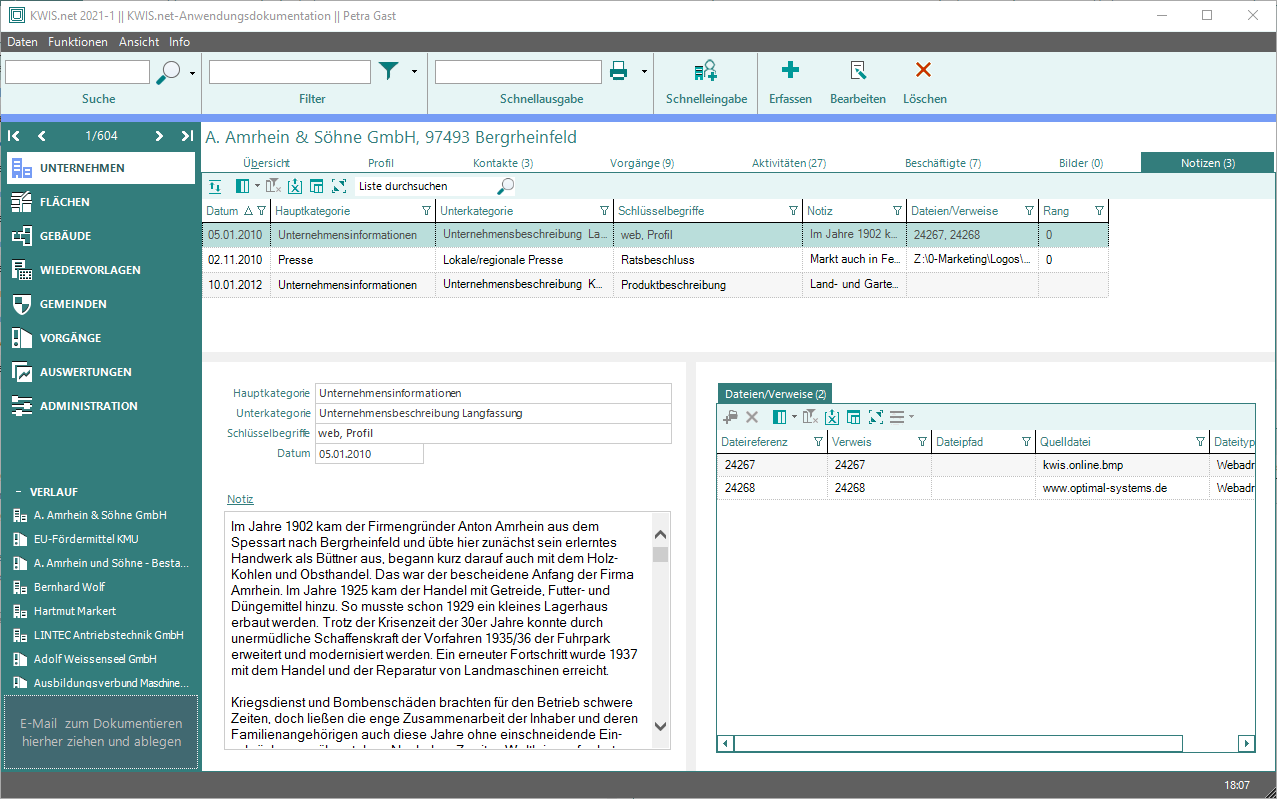The image size is (1277, 799).
Task: Click the Schnellausgabe printer icon
Action: pos(619,71)
